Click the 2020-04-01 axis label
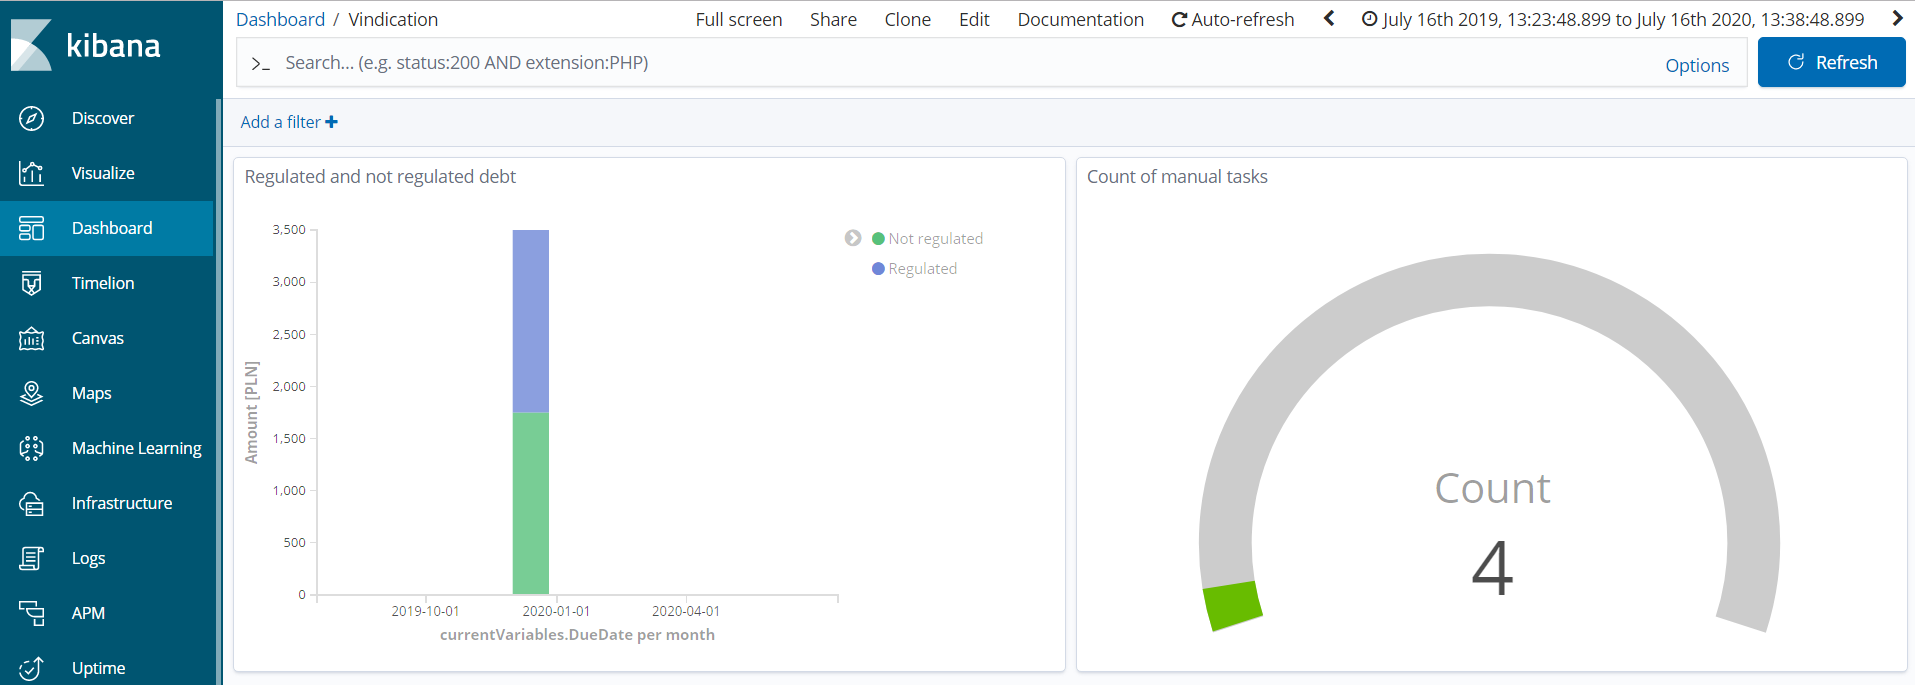The height and width of the screenshot is (685, 1915). 686,611
